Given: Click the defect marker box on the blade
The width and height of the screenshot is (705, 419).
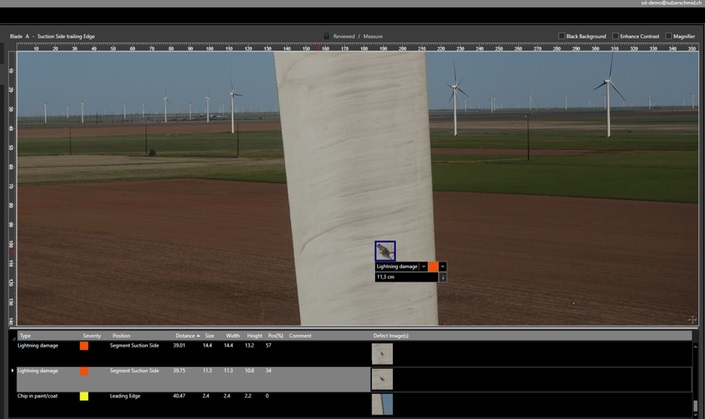Looking at the screenshot, I should (x=385, y=251).
